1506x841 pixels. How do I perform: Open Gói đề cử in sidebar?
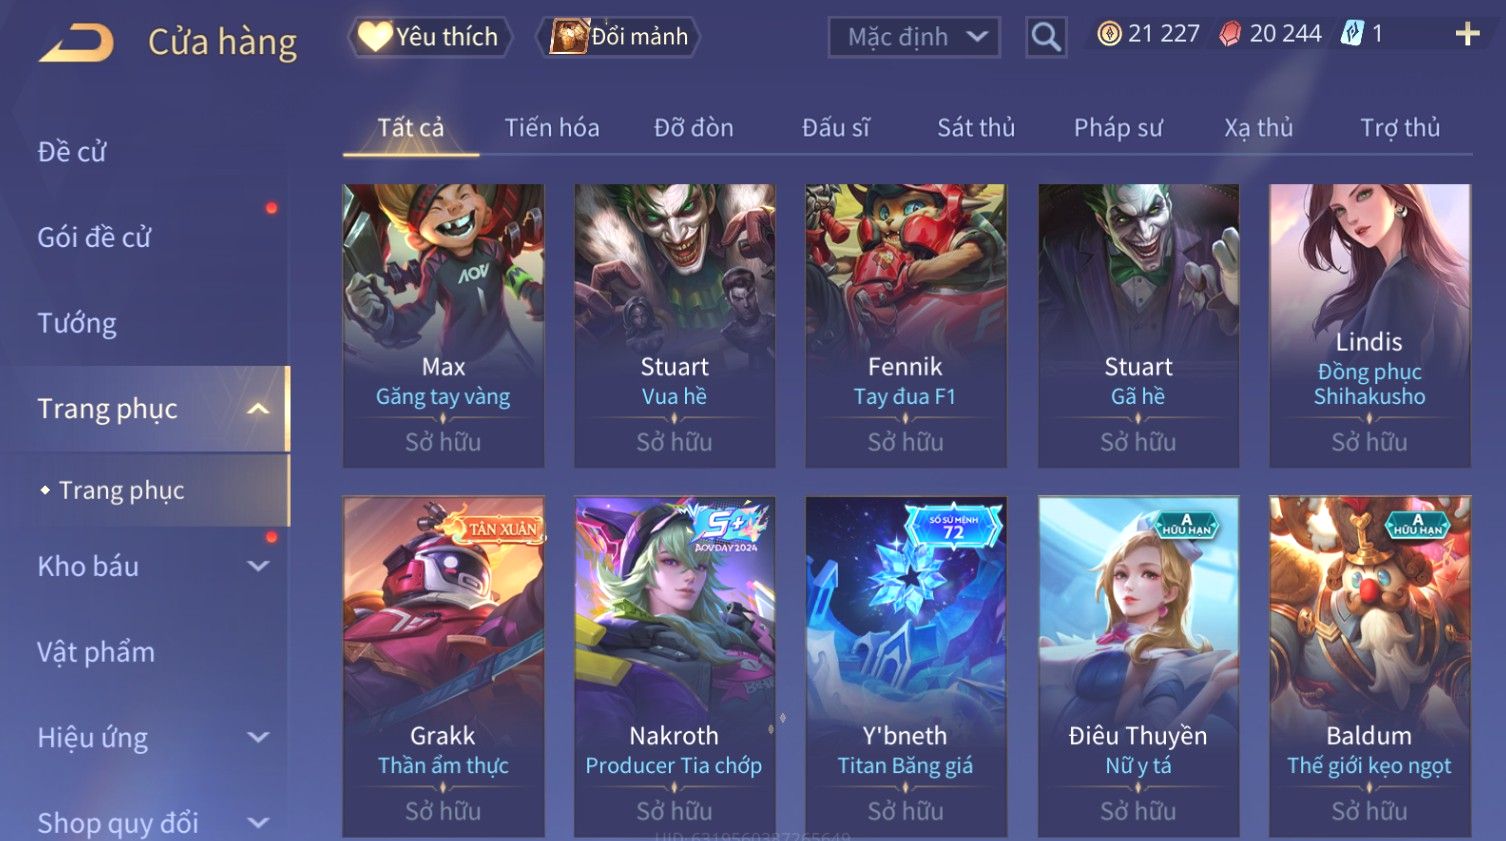click(94, 237)
